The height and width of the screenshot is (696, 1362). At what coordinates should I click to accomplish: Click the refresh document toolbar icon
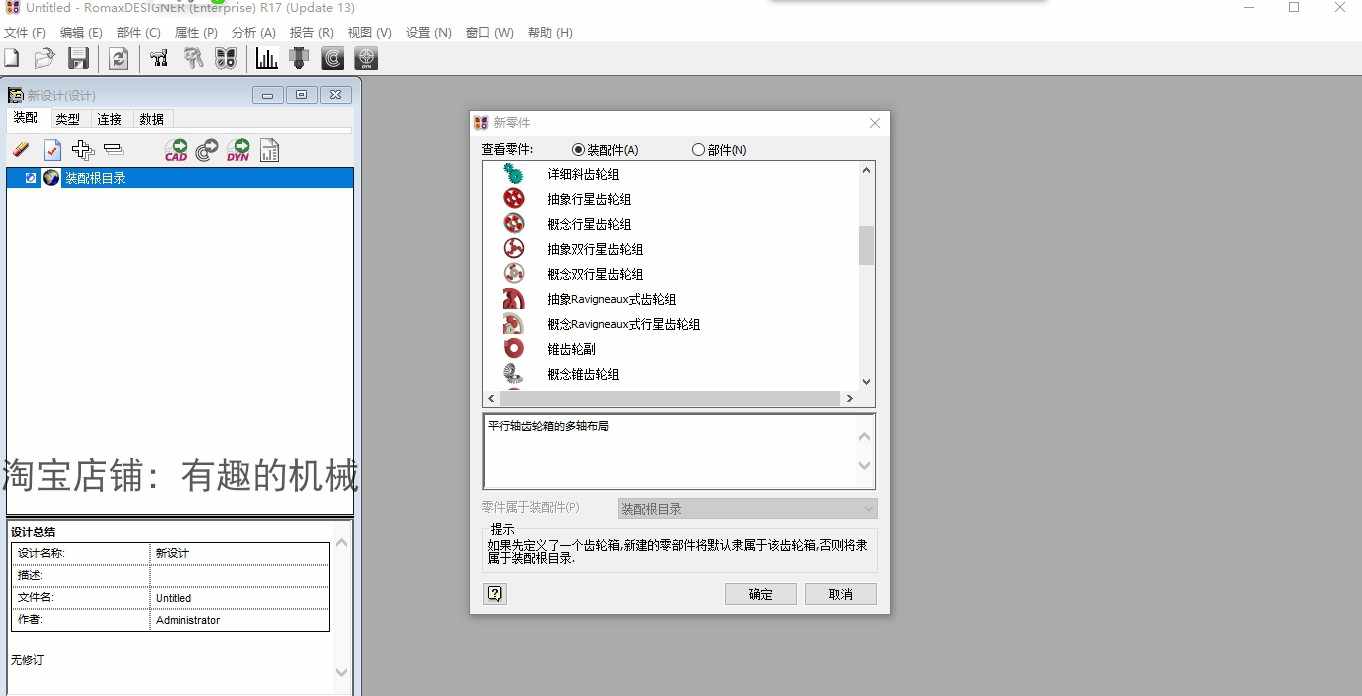pyautogui.click(x=118, y=59)
